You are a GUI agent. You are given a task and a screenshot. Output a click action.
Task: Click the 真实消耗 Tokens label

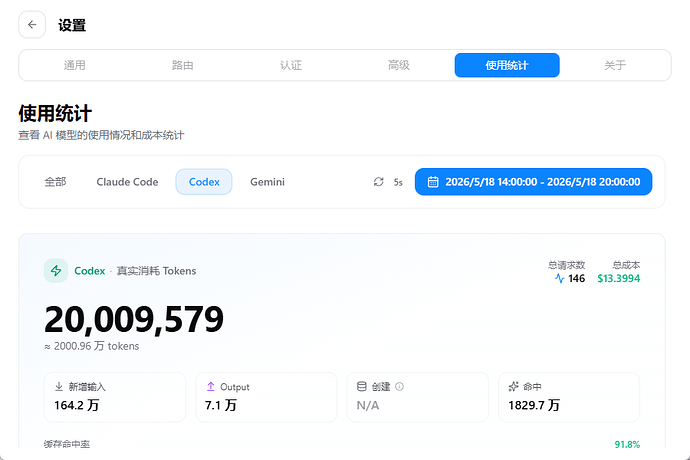tap(156, 271)
